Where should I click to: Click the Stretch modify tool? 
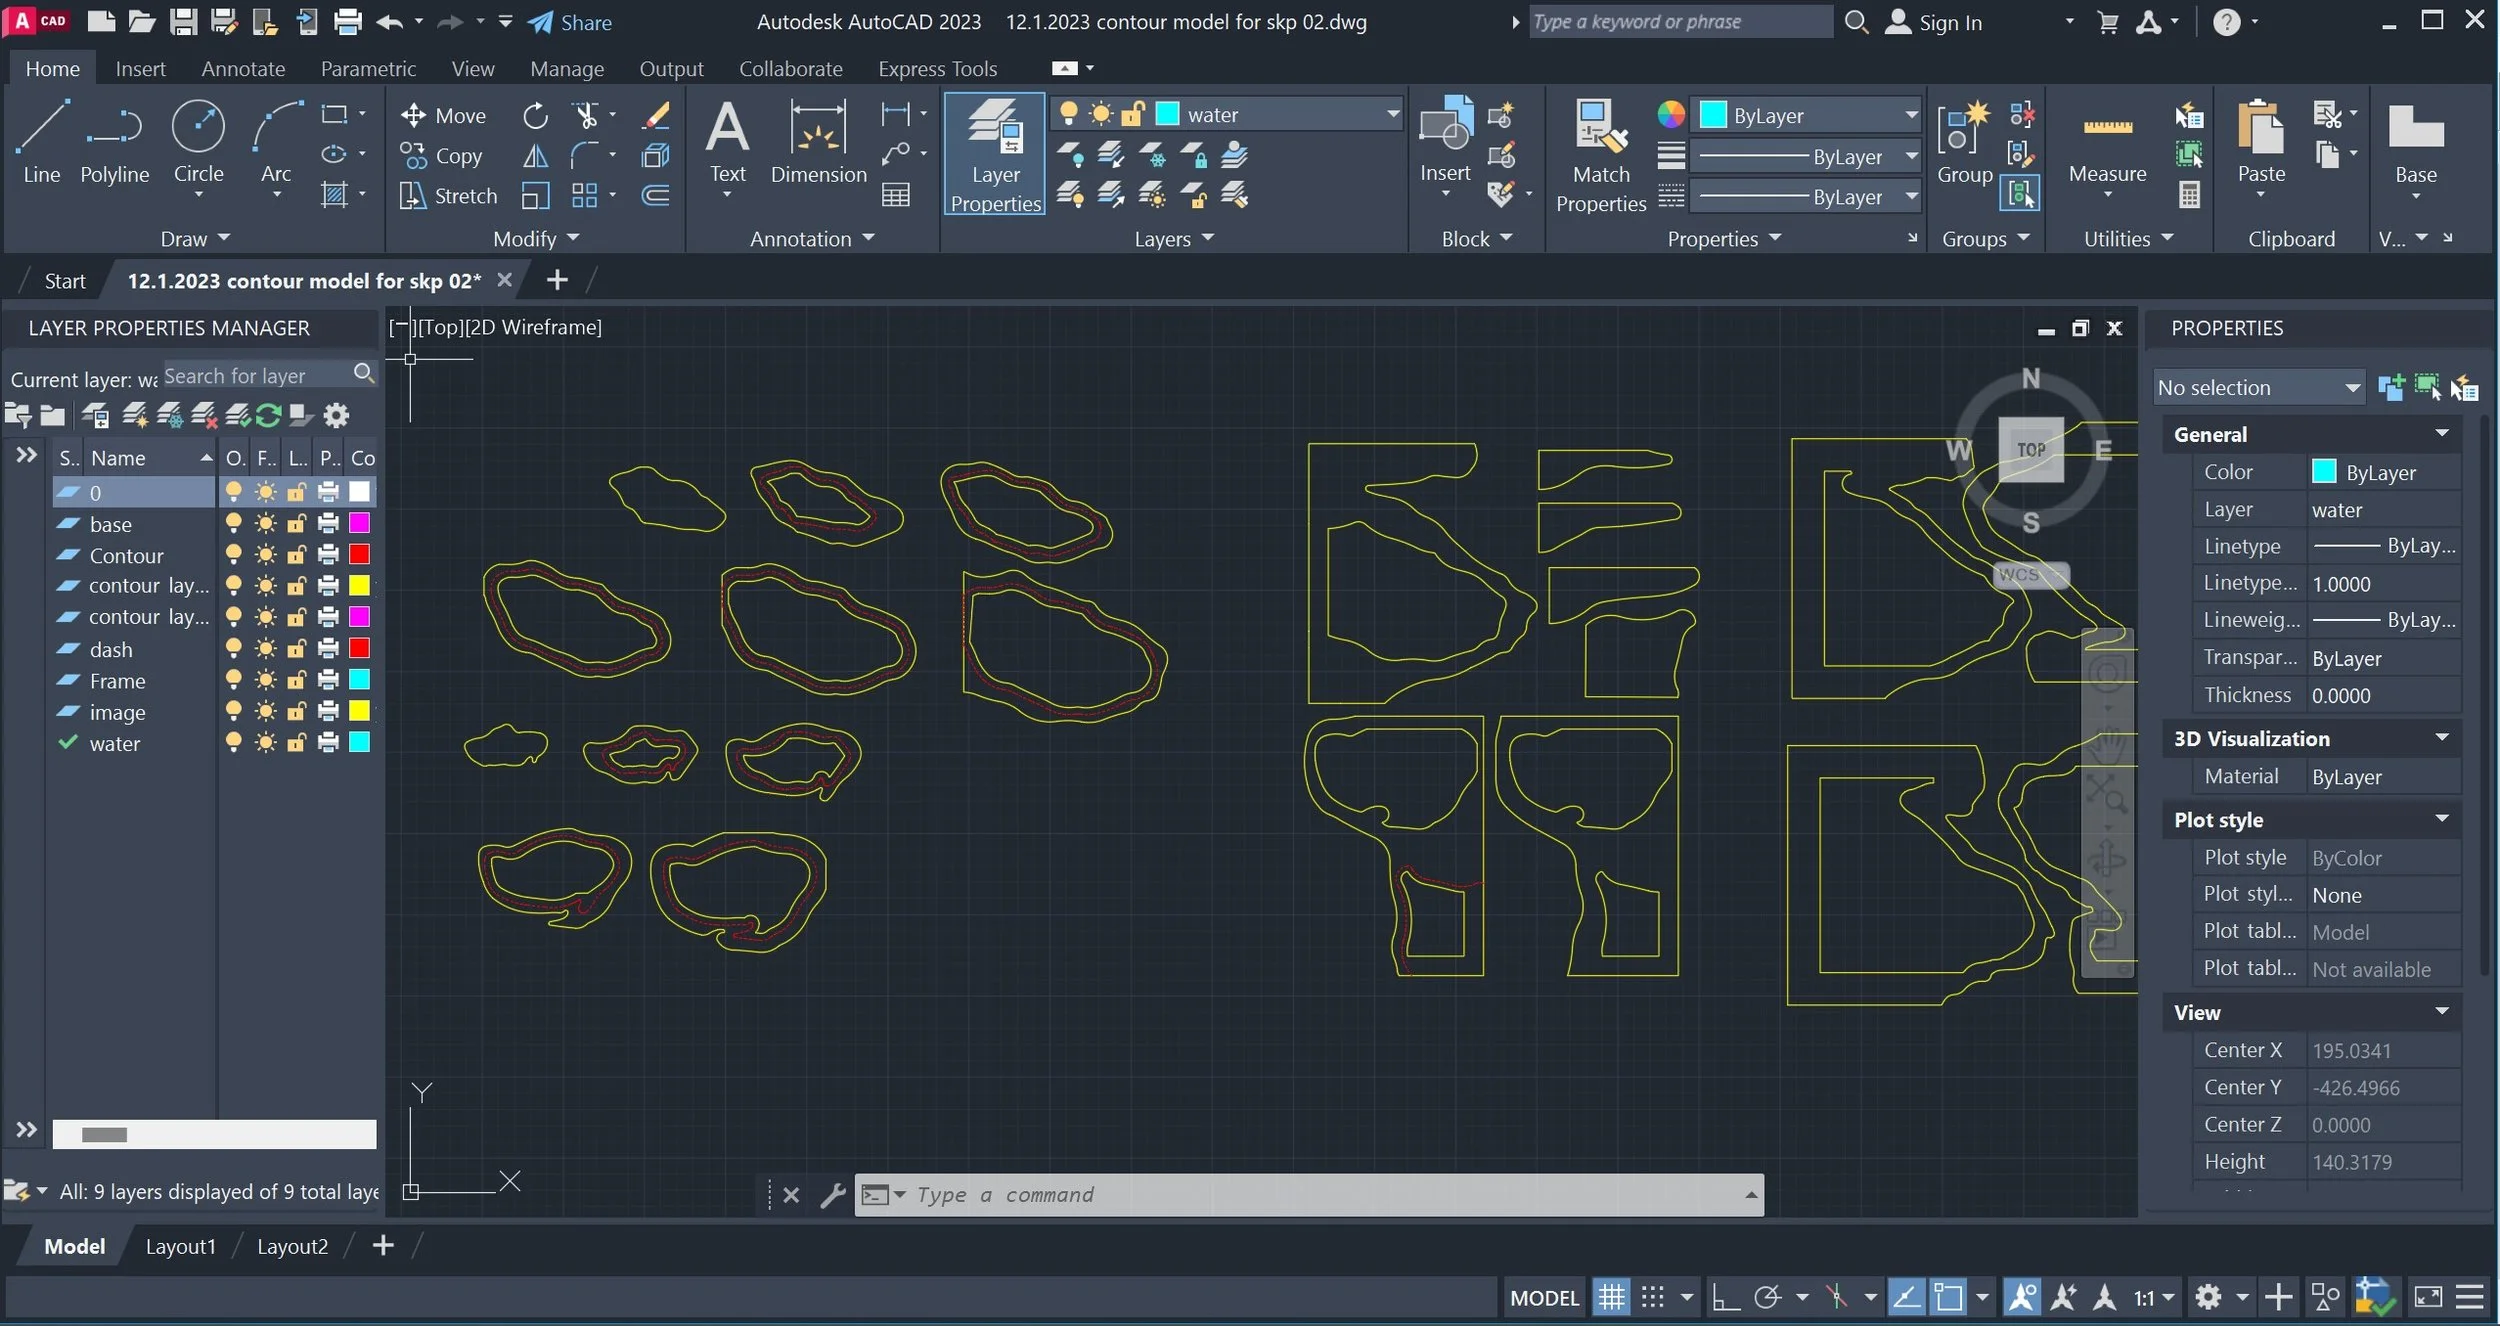pyautogui.click(x=448, y=196)
